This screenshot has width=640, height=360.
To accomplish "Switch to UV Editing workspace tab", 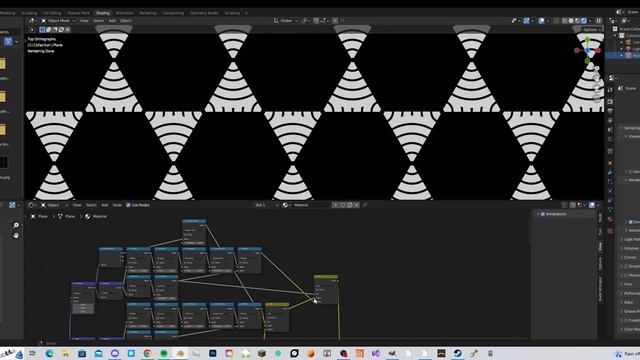I will coord(52,13).
